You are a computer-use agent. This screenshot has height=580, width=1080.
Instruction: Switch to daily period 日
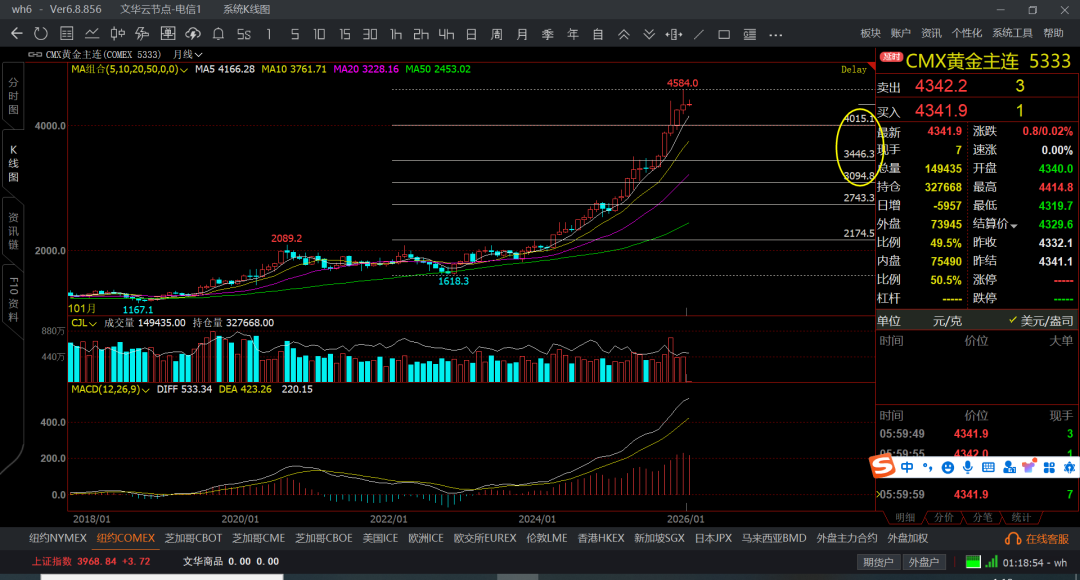click(x=471, y=34)
